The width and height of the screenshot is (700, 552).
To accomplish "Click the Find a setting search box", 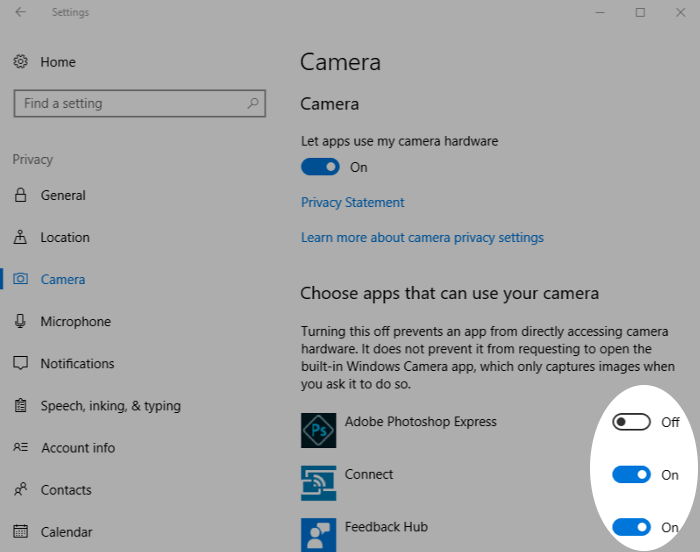I will pos(140,104).
